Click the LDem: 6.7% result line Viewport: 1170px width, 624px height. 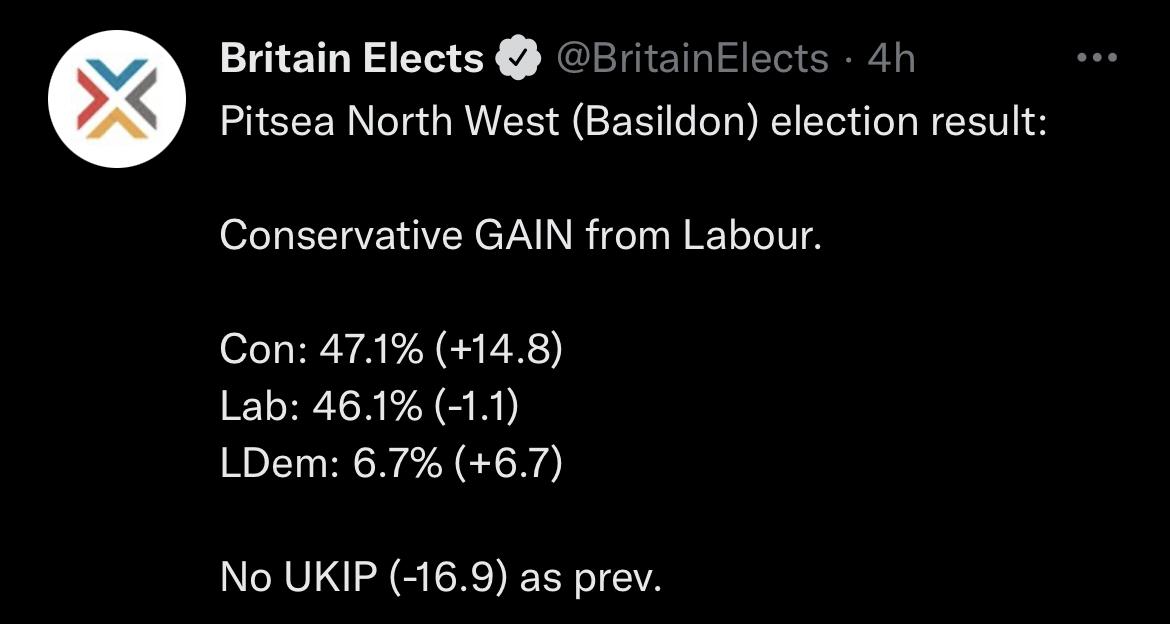[390, 466]
